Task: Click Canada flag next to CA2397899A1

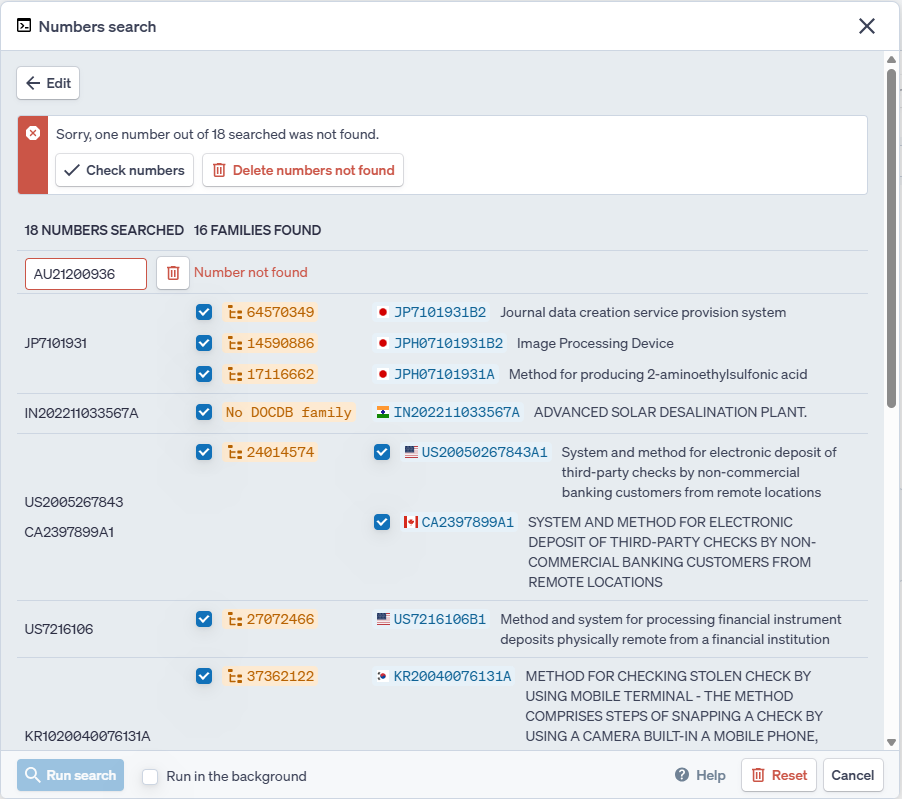Action: 410,522
